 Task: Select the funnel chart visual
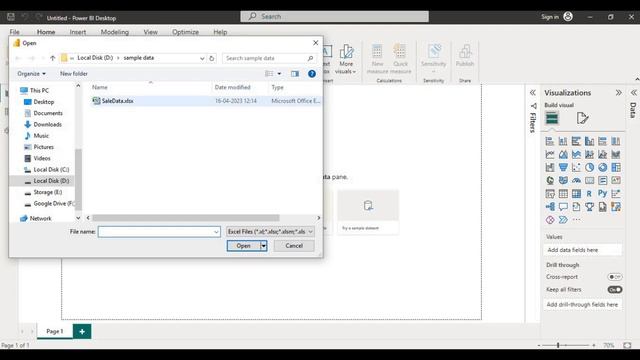click(x=563, y=167)
